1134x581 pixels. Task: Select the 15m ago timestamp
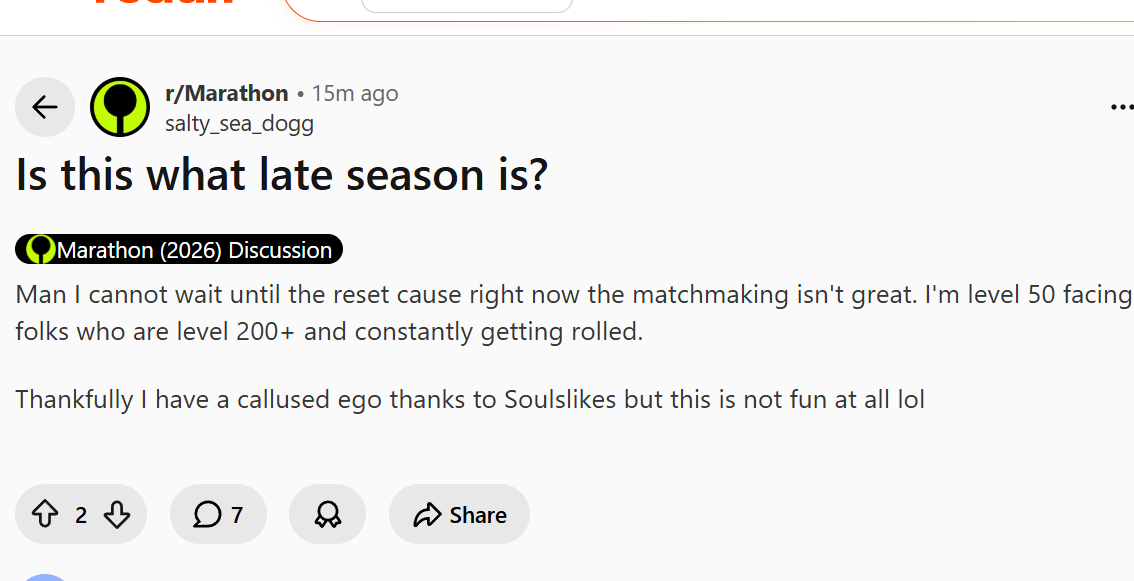click(354, 93)
